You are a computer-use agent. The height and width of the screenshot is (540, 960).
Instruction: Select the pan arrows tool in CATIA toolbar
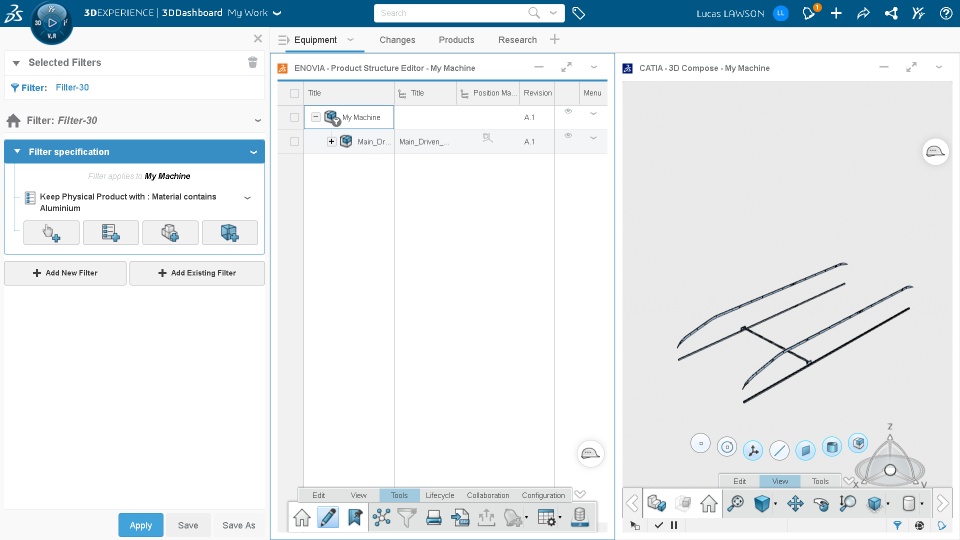(x=795, y=503)
